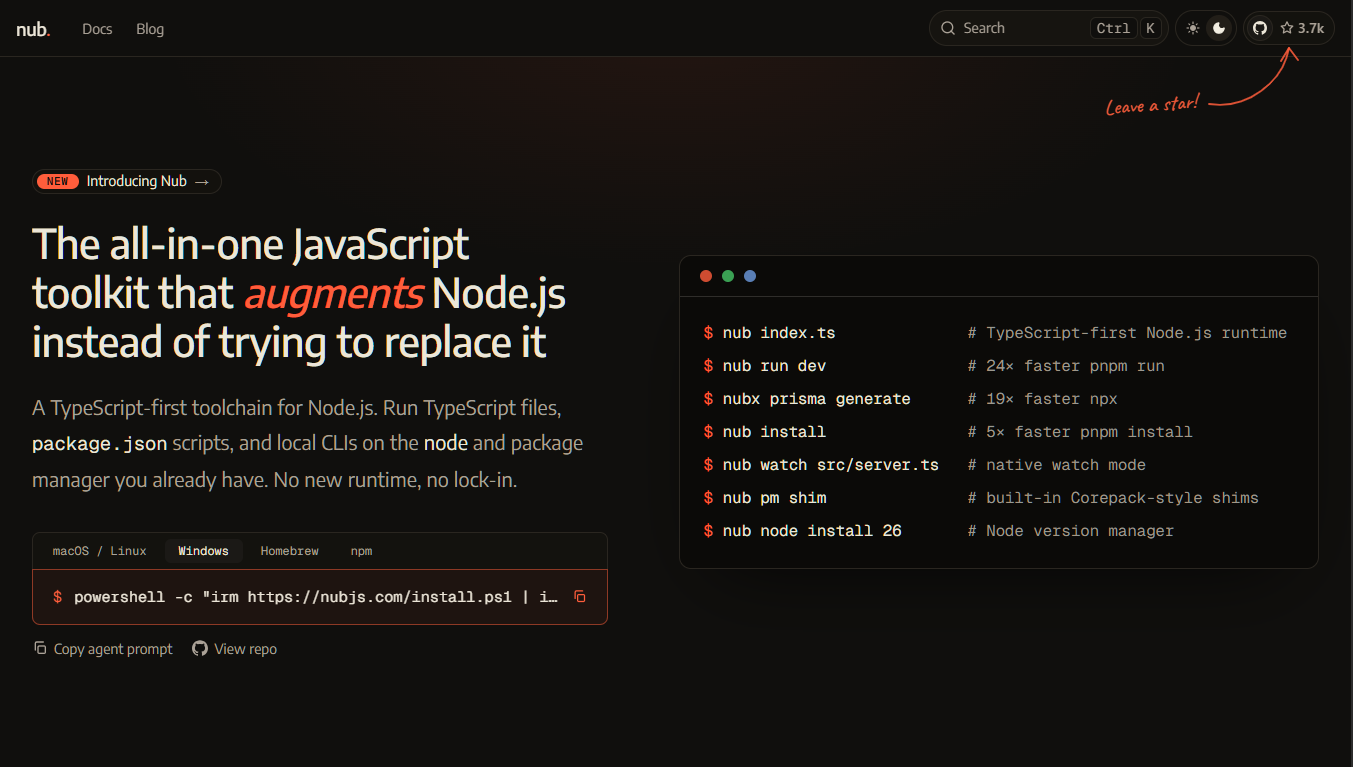Select the Homebrew install tab
Screen dimensions: 1353x767
click(x=290, y=551)
